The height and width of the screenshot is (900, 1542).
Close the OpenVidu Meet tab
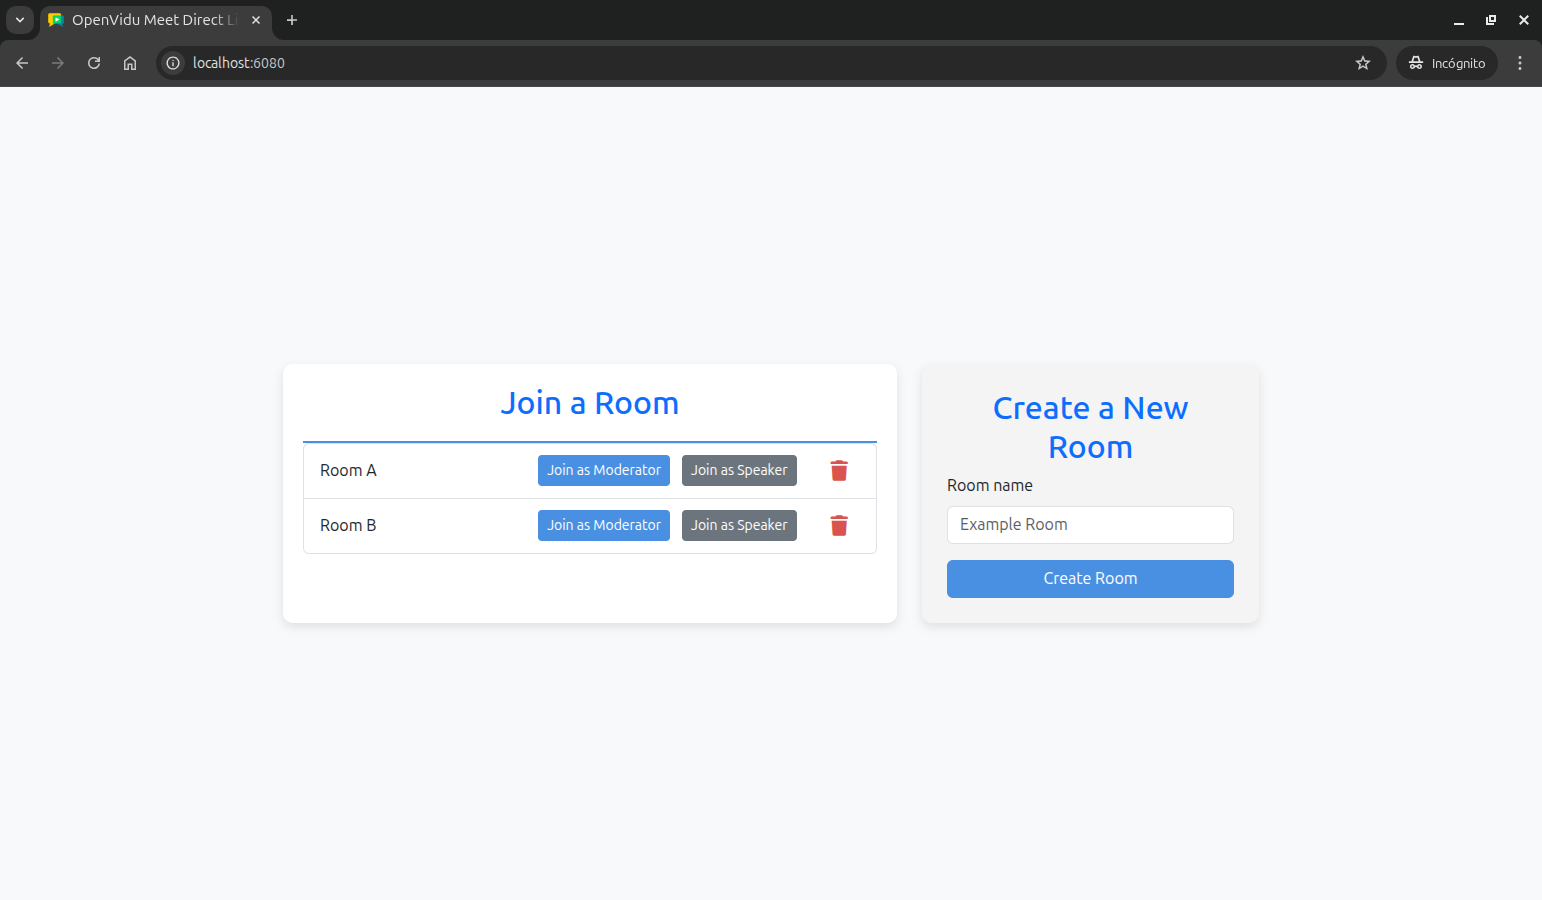point(256,20)
